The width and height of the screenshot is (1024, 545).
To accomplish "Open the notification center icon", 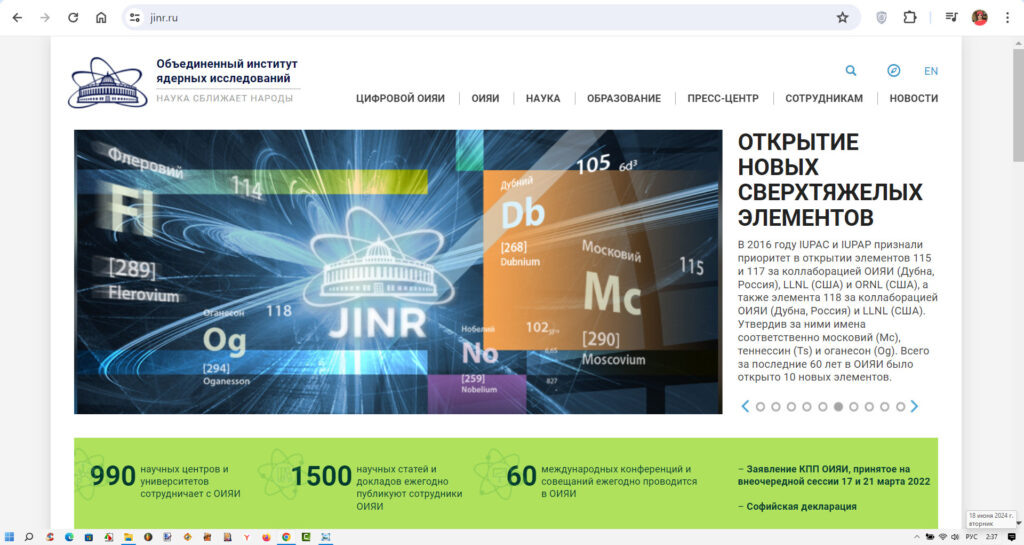I will (x=1012, y=537).
